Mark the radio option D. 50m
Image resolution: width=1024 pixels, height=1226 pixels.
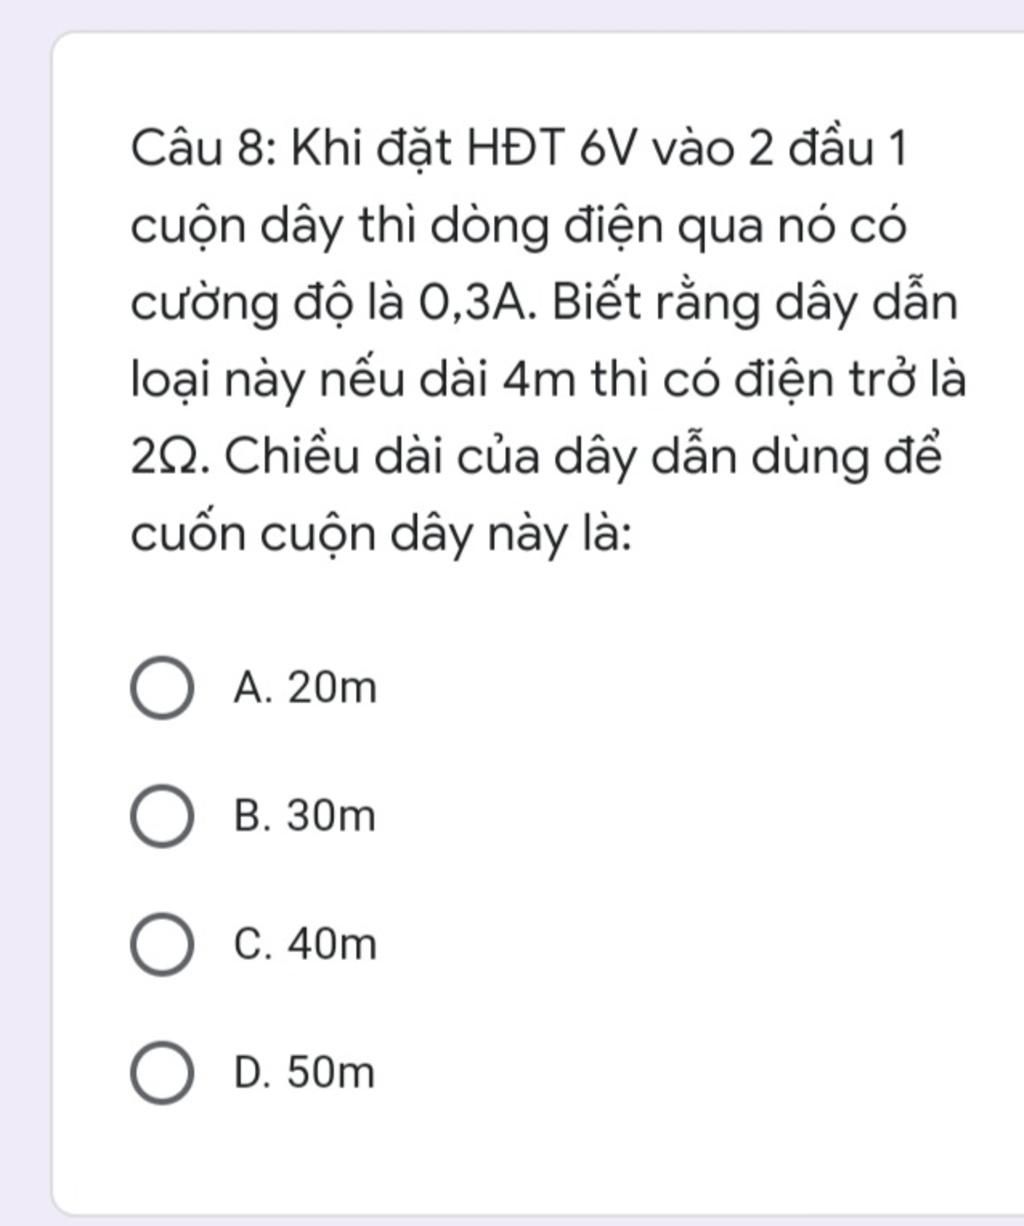(x=161, y=1073)
